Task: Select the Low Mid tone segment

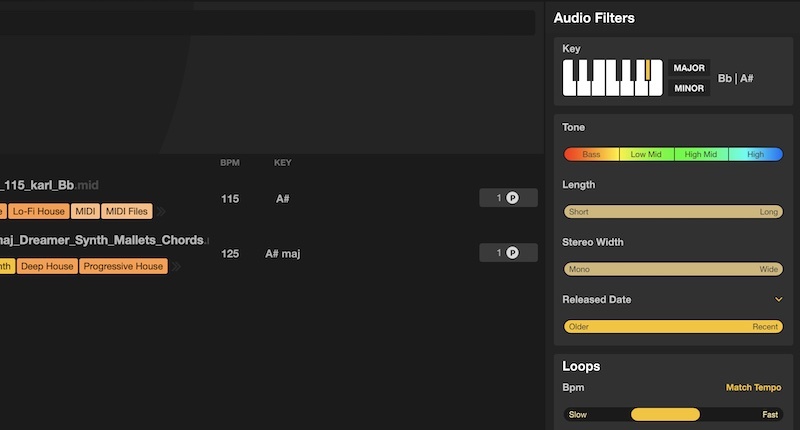Action: coord(646,155)
